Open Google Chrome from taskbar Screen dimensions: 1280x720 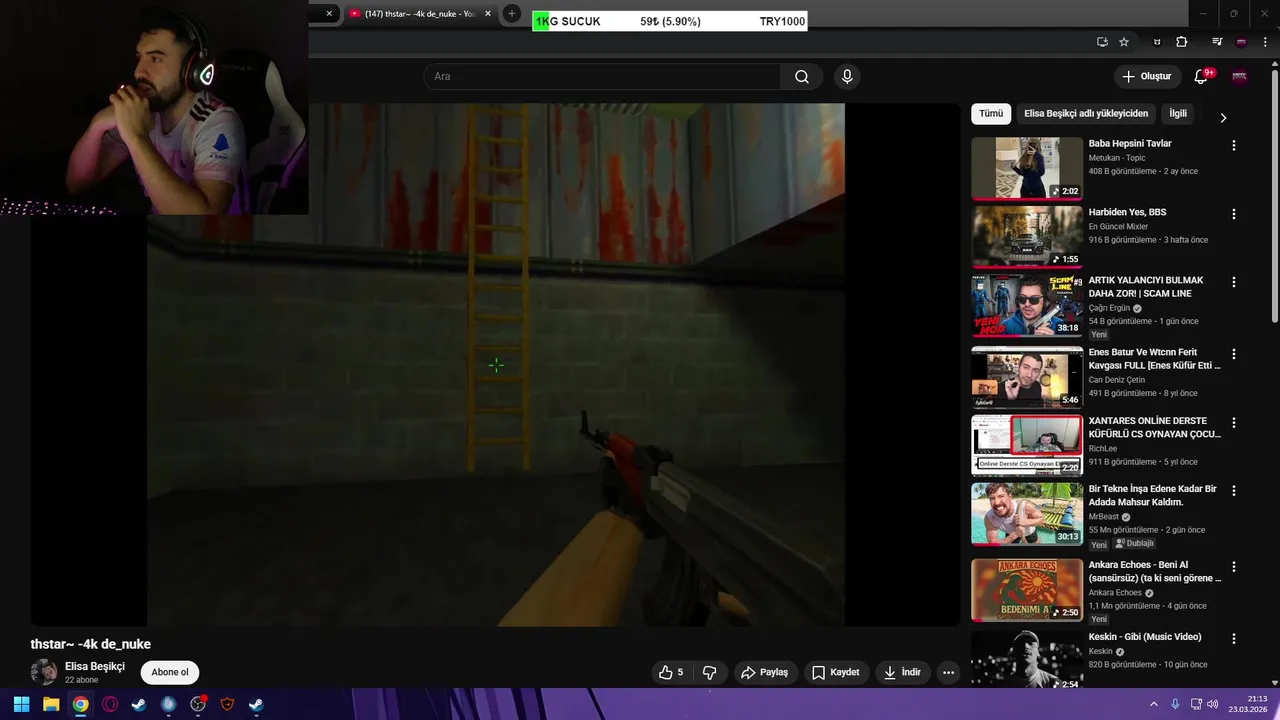80,704
